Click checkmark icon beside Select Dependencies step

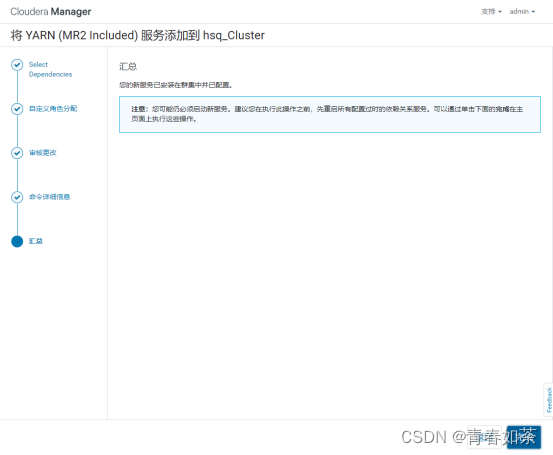coord(17,65)
